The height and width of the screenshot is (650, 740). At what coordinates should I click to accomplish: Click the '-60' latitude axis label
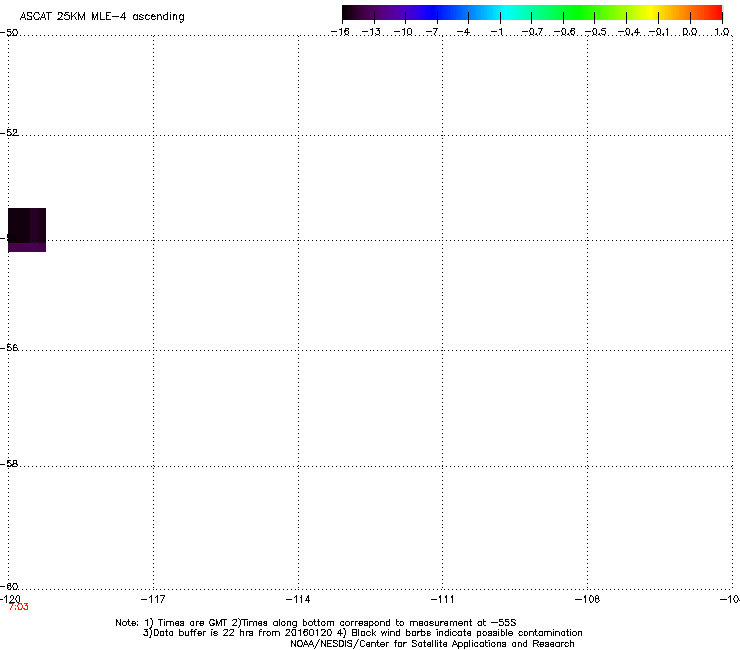pyautogui.click(x=9, y=587)
